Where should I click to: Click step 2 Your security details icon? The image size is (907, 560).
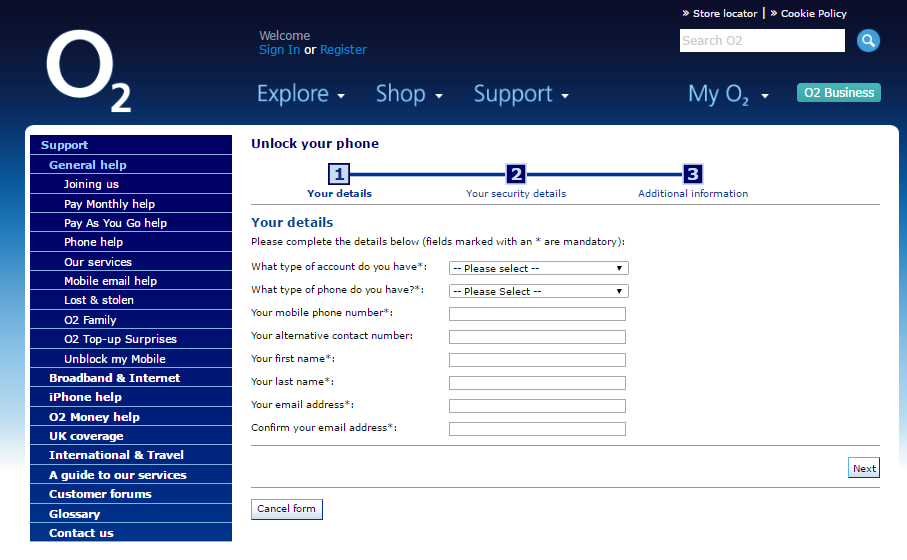[516, 174]
